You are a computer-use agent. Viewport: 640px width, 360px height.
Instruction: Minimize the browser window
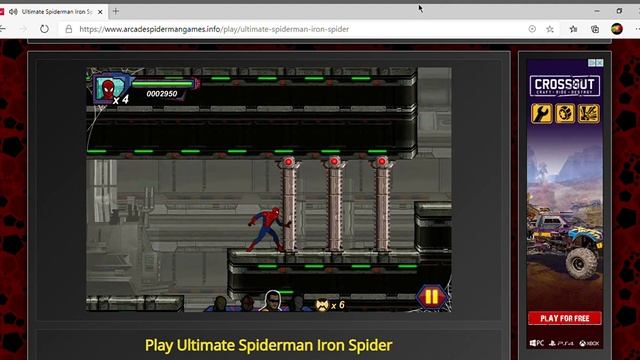point(597,11)
